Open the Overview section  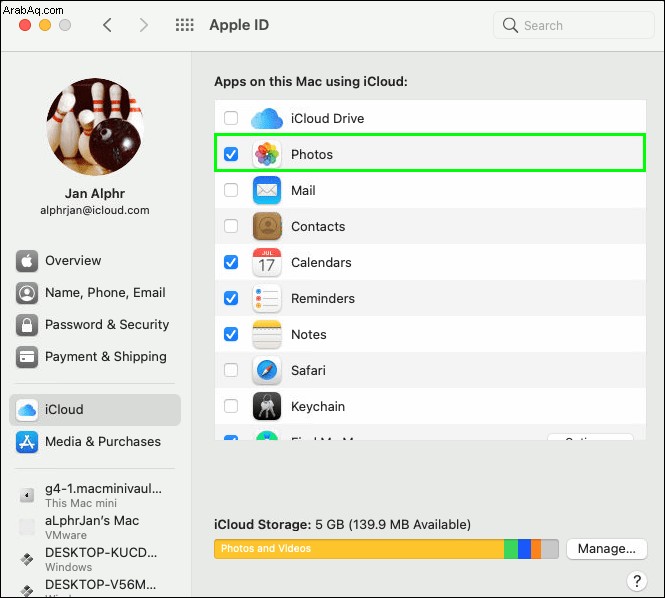95,261
